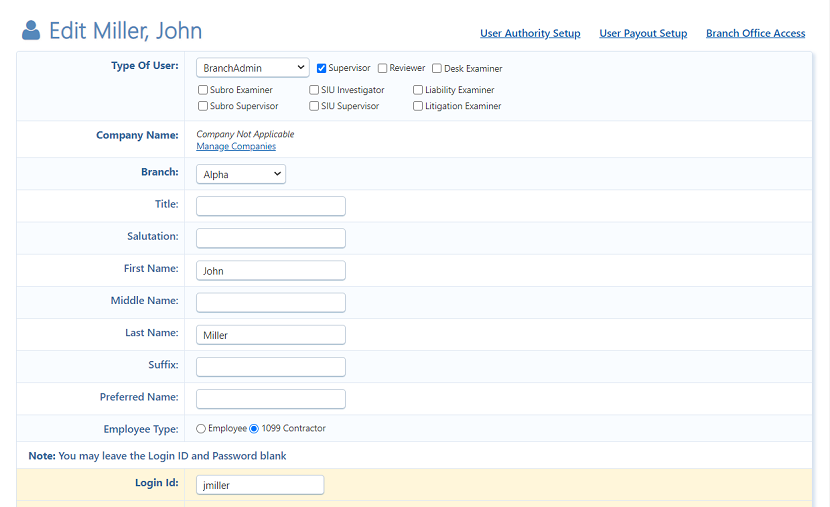Expand the Type Of User dropdown
This screenshot has height=507, width=830.
click(252, 68)
